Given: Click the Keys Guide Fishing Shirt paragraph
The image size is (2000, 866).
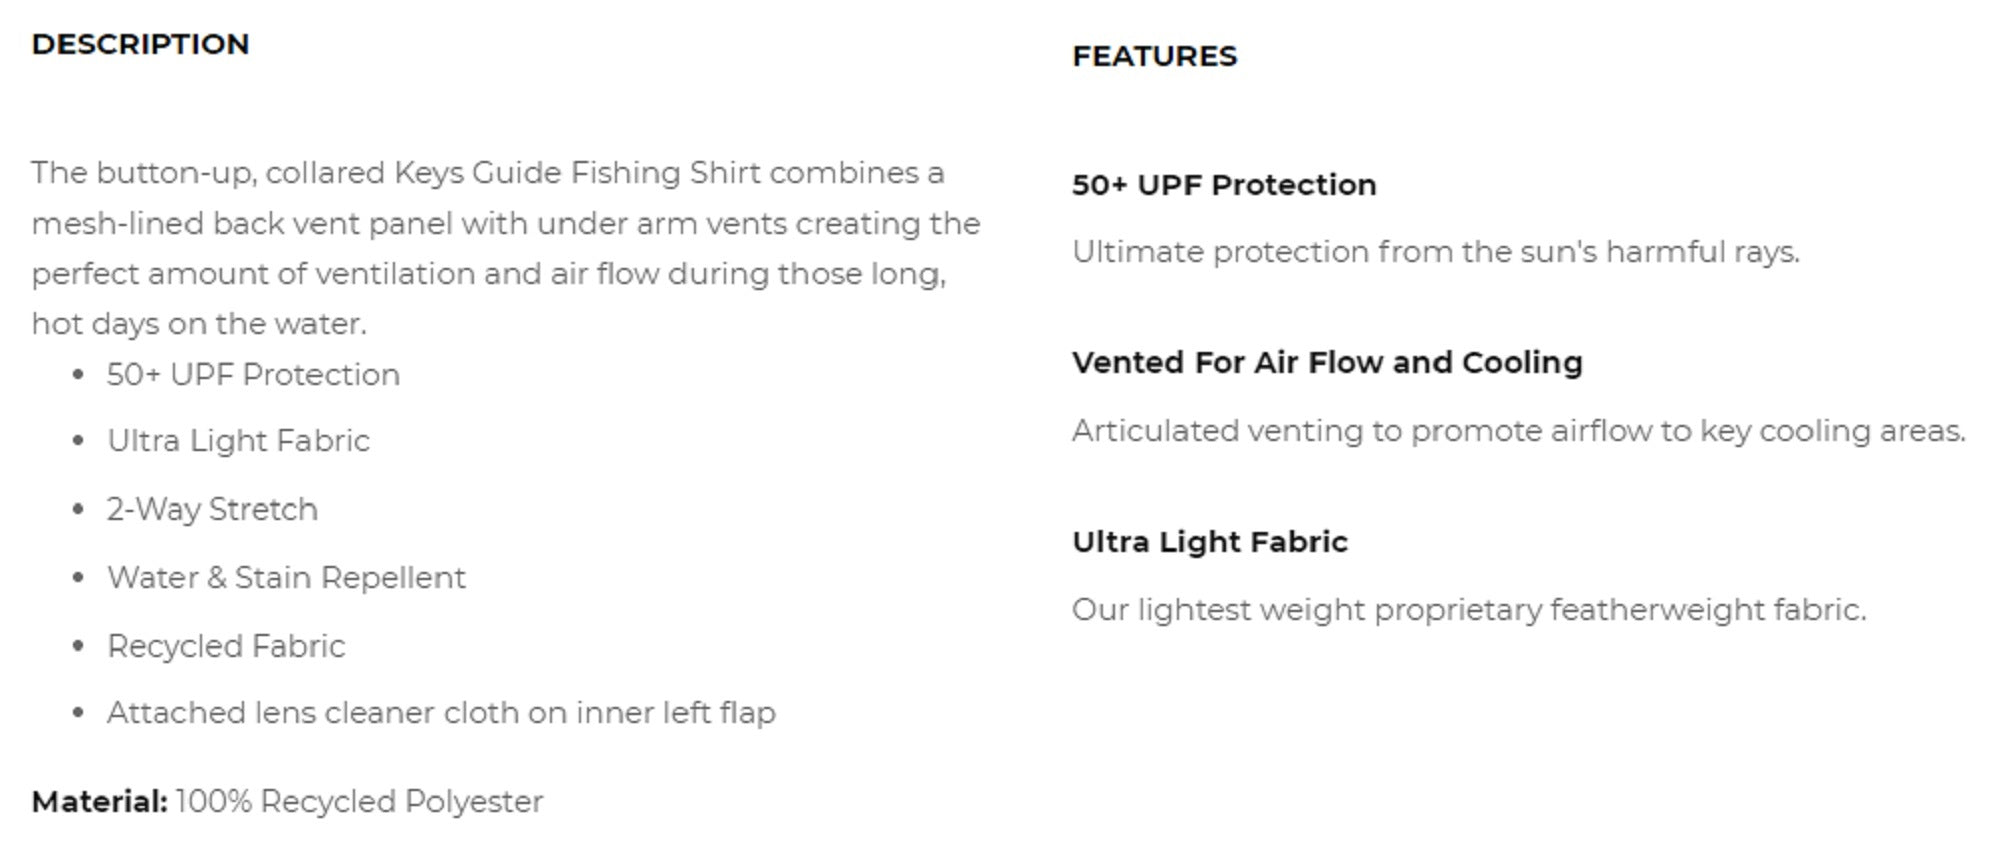Looking at the screenshot, I should (x=505, y=223).
